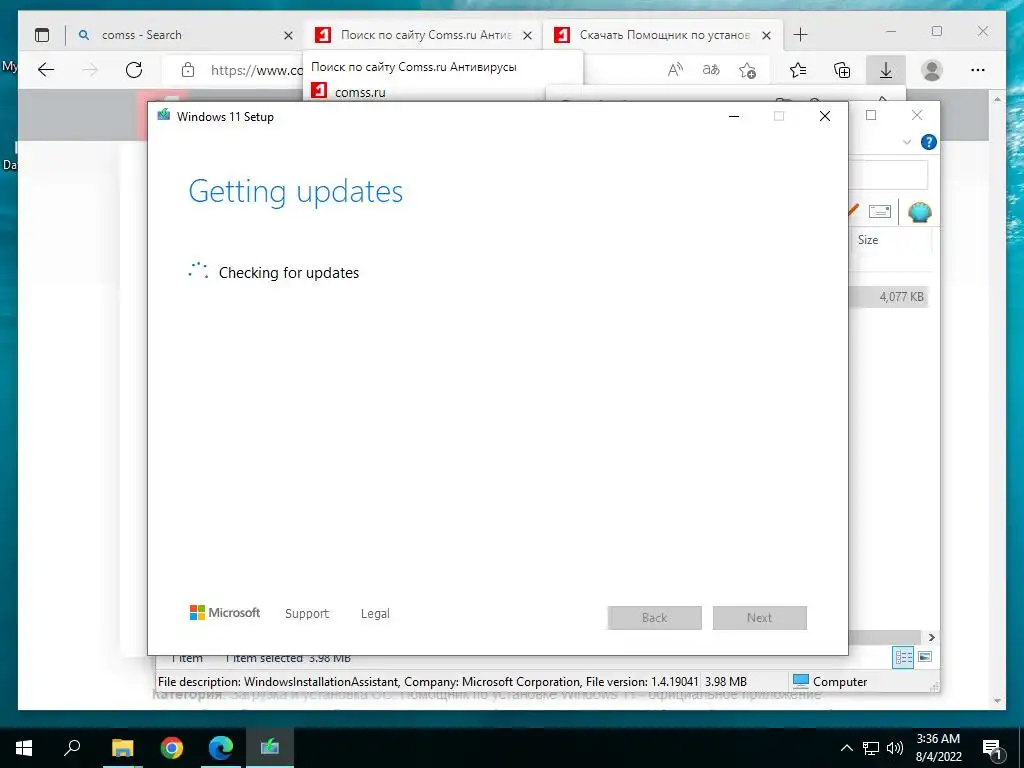Open the Edge Favorites list
The width and height of the screenshot is (1024, 768).
point(797,70)
